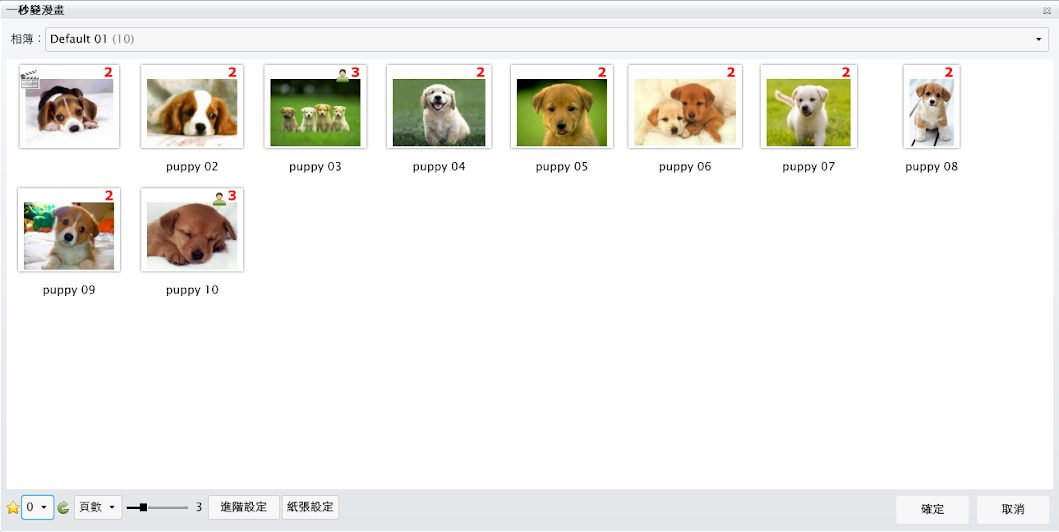Image resolution: width=1059 pixels, height=532 pixels.
Task: Click the 紙張設定 button
Action: 310,507
